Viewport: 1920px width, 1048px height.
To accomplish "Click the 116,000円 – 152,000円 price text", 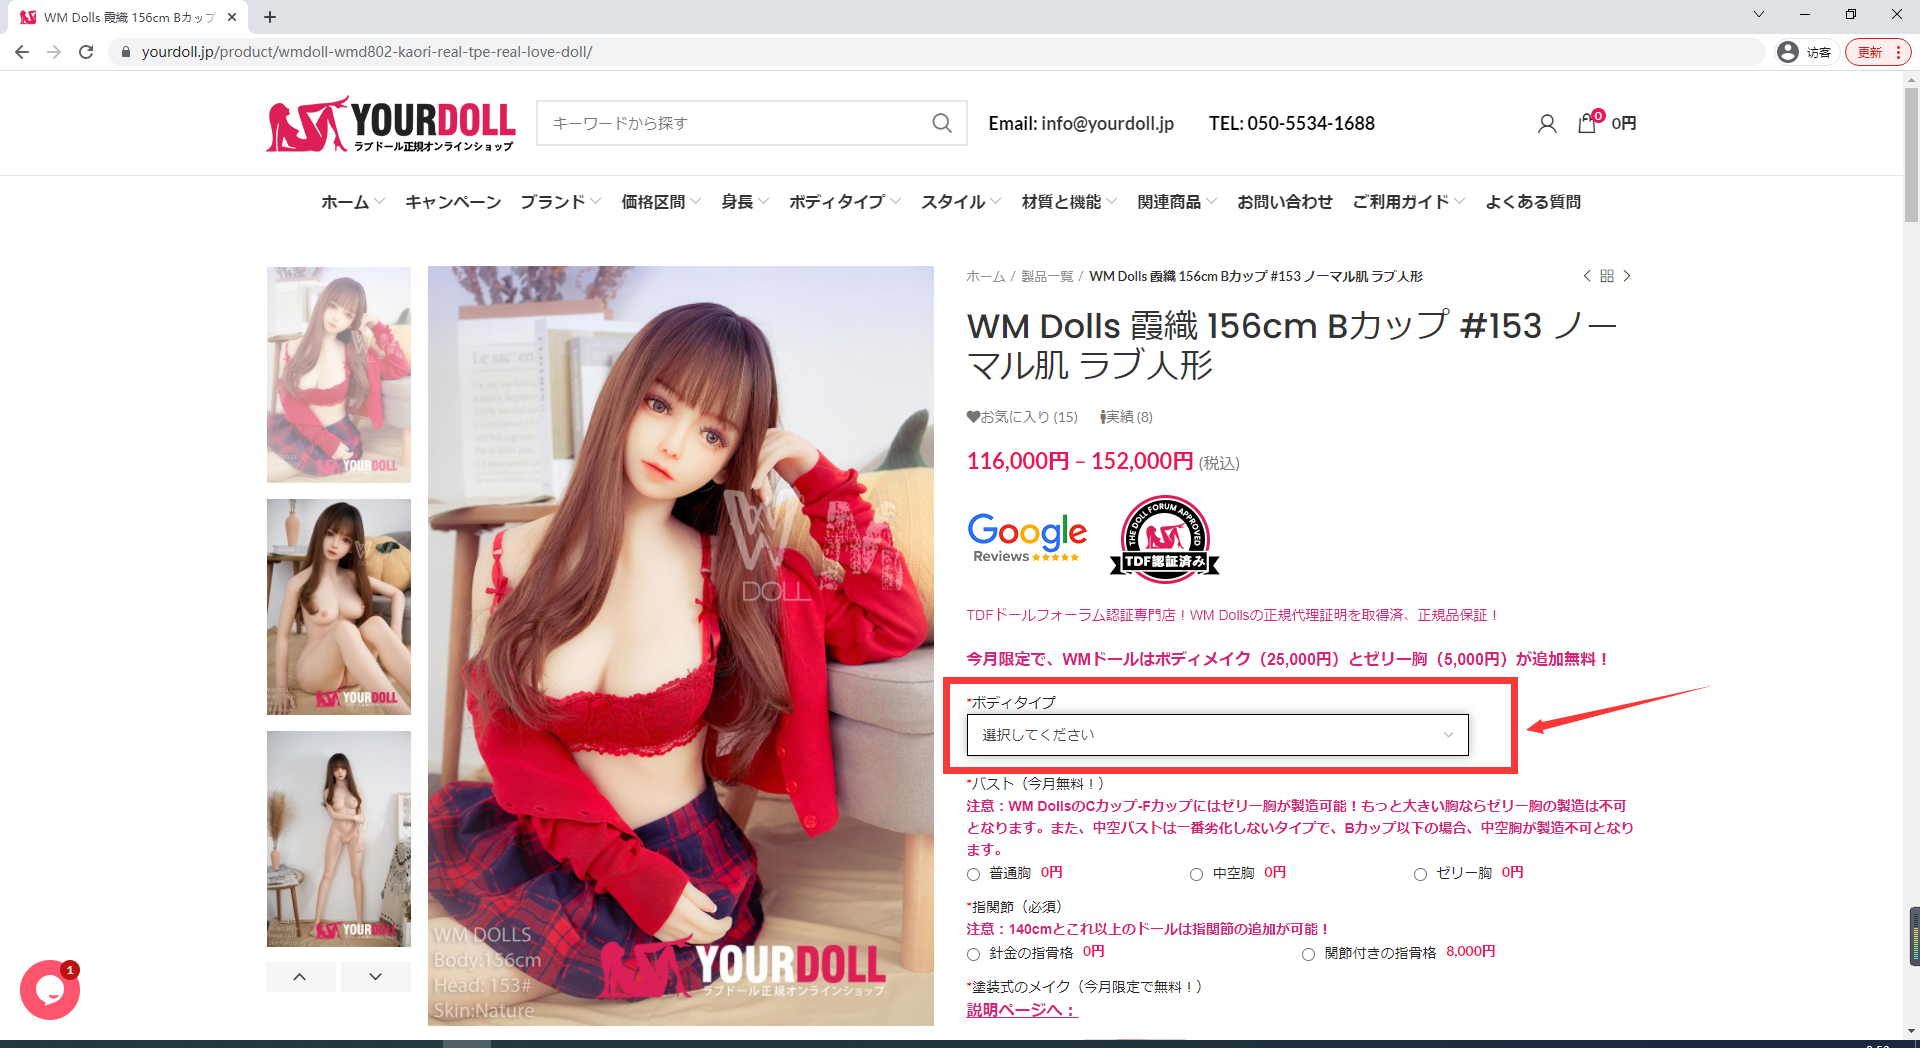I will point(1080,461).
